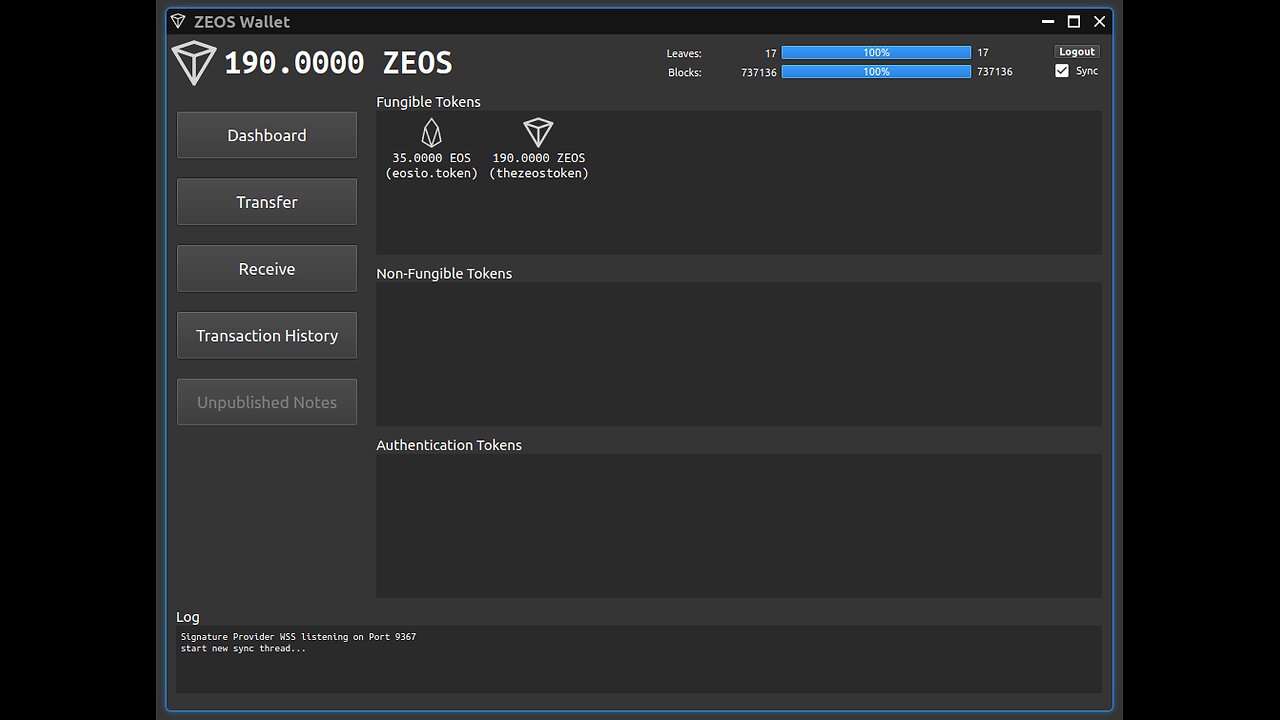This screenshot has width=1280, height=720.
Task: Click the ZEOS token icon in Fungible Tokens
Action: tap(538, 133)
